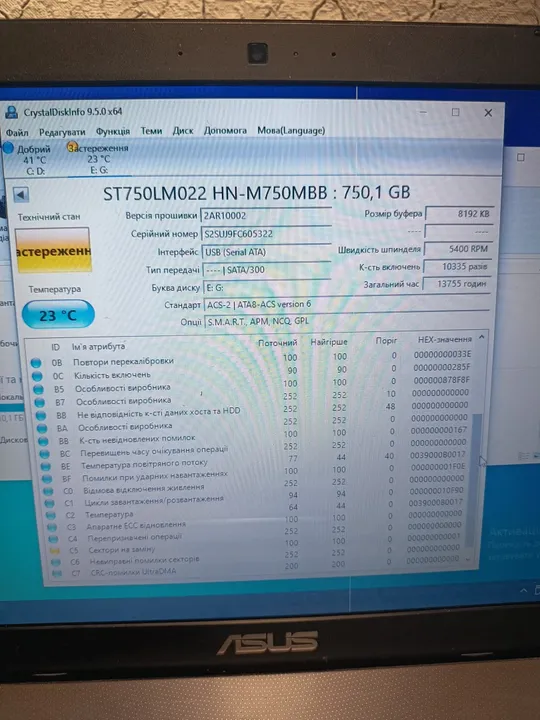The image size is (540, 720).
Task: Click serial number field S2SUJ9FC605322
Action: [x=266, y=233]
